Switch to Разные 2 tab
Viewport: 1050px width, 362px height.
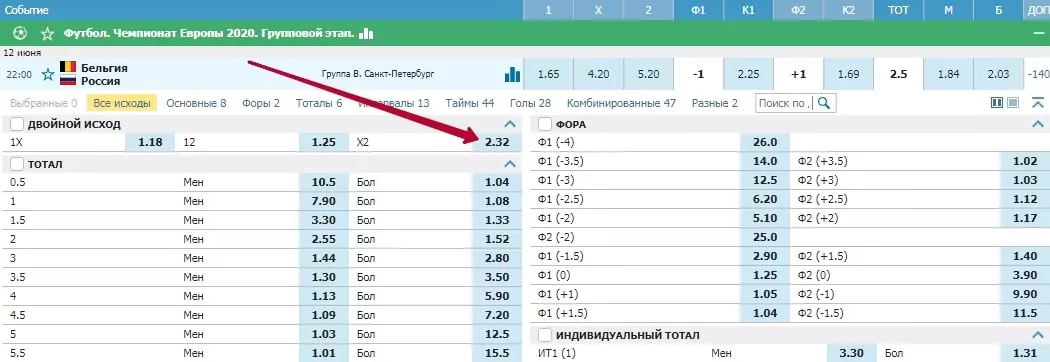pos(715,103)
